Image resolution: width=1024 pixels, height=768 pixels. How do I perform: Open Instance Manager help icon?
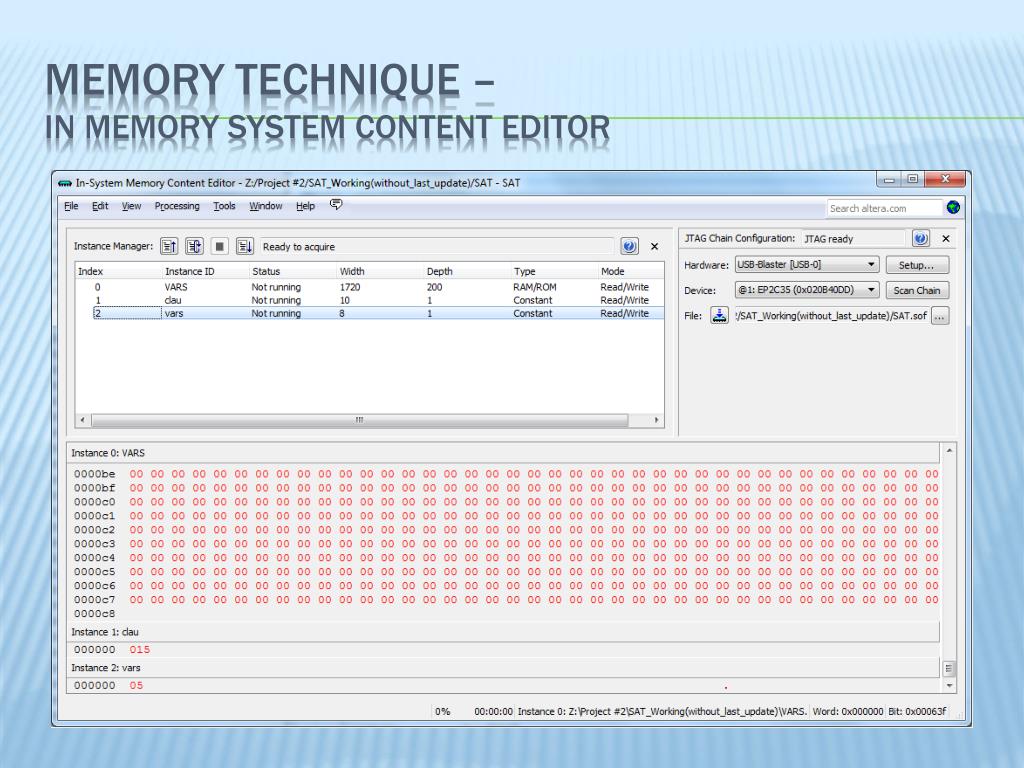[629, 246]
